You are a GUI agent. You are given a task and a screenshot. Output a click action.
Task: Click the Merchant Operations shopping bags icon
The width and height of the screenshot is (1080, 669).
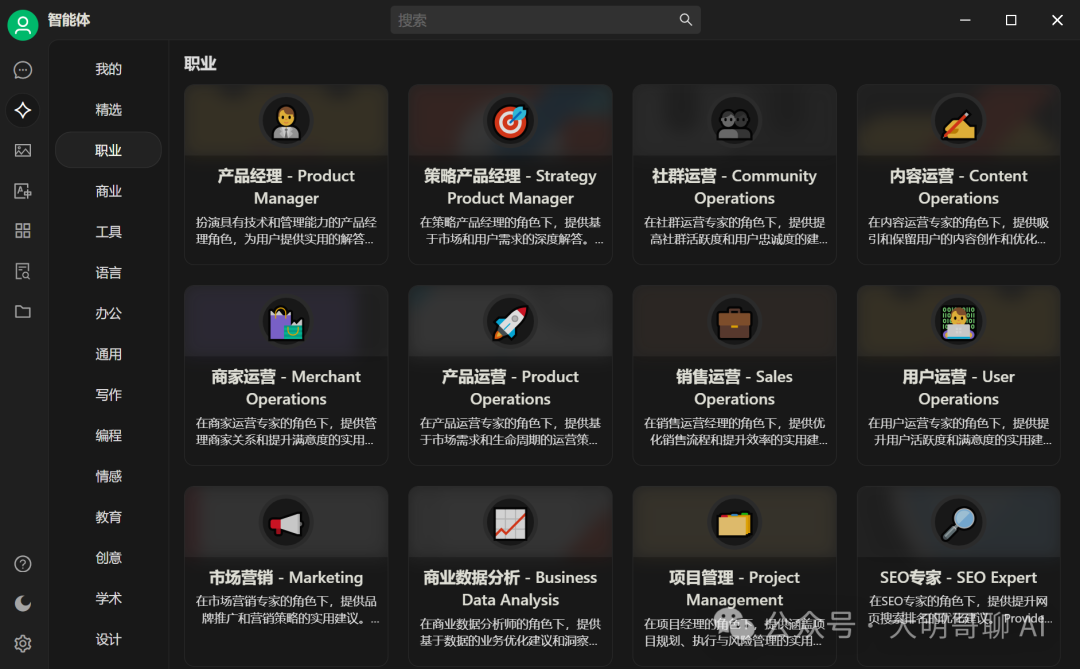point(286,322)
